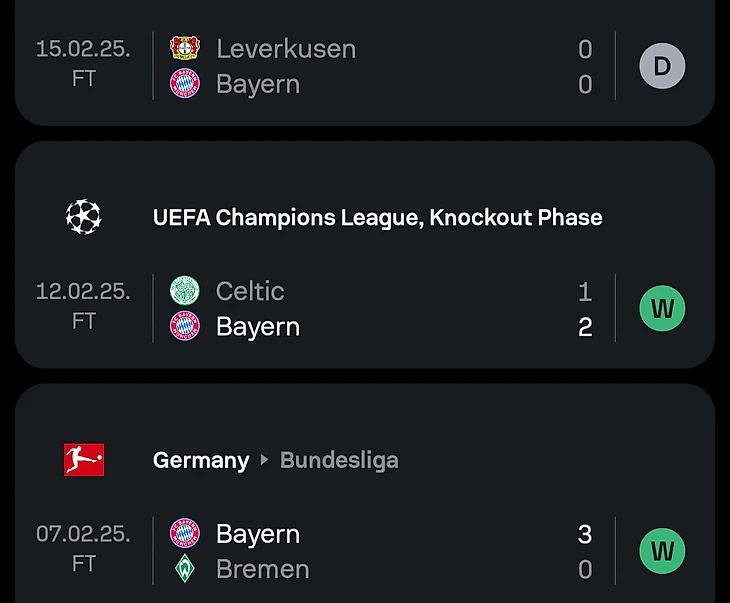
Task: Click the green W badge for Bremen match
Action: pyautogui.click(x=662, y=551)
